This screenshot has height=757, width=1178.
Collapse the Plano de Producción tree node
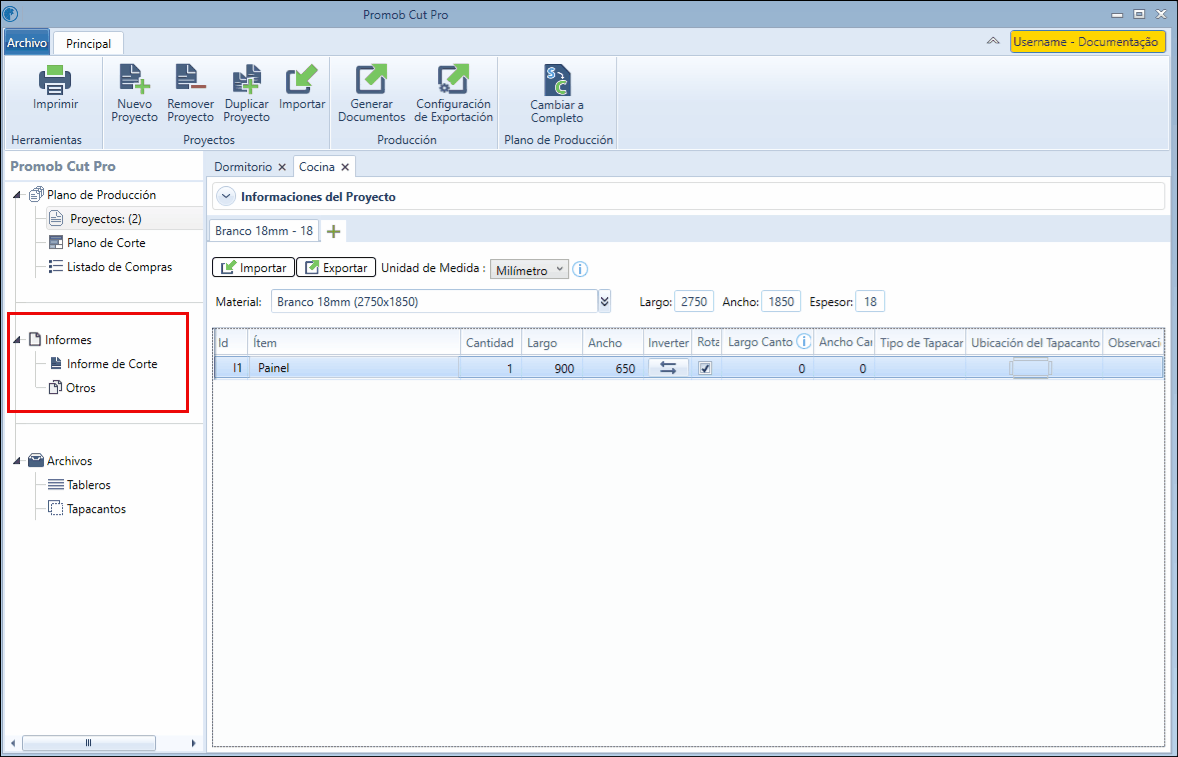click(x=17, y=195)
